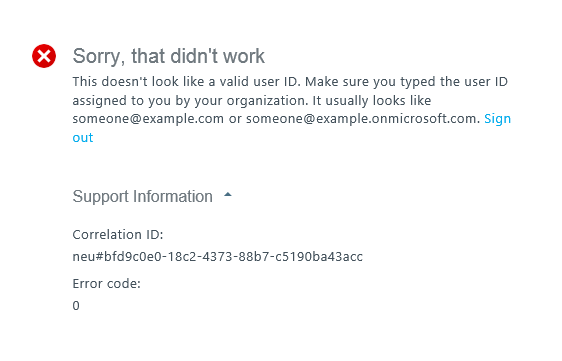Viewport: 562px width, 361px height.
Task: Click the someone@example.com sample address
Action: click(148, 119)
